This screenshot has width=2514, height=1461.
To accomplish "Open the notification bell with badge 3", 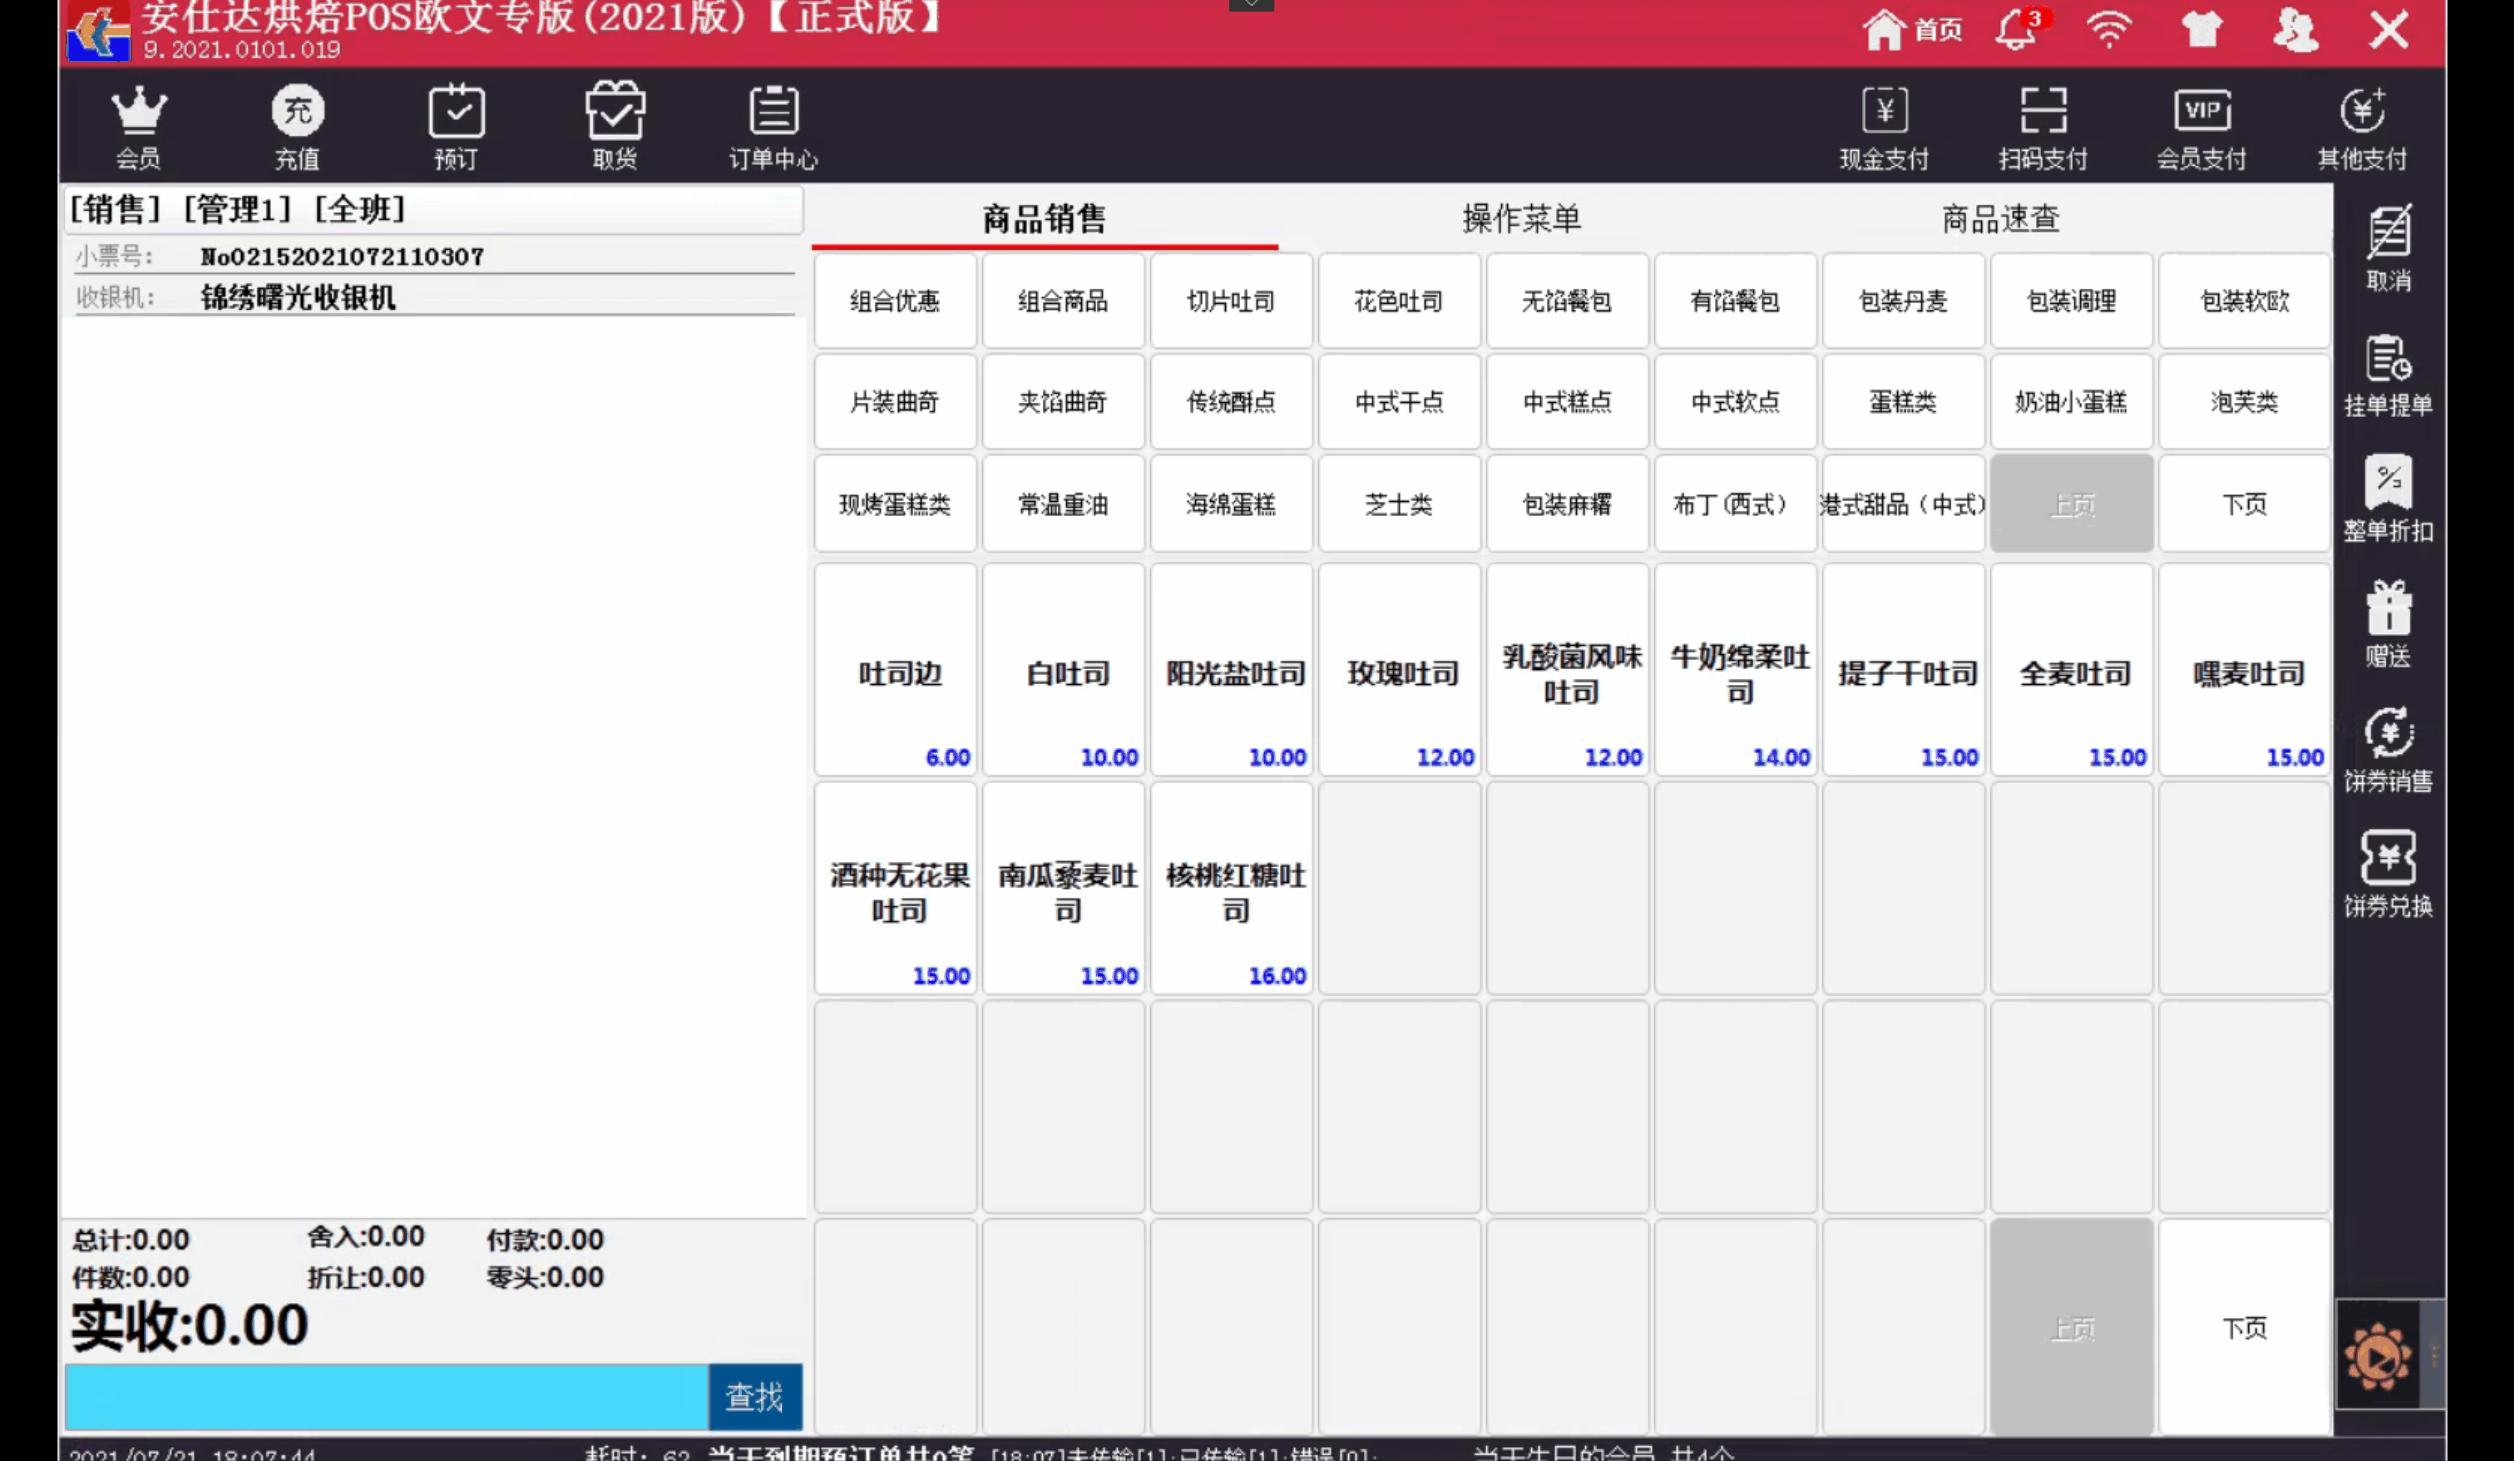I will 2017,30.
